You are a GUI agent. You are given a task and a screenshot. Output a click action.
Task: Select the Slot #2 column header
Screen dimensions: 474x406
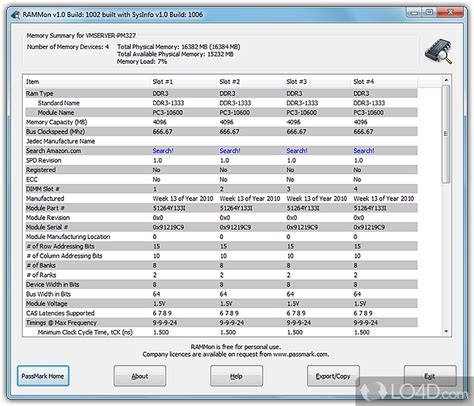point(230,82)
